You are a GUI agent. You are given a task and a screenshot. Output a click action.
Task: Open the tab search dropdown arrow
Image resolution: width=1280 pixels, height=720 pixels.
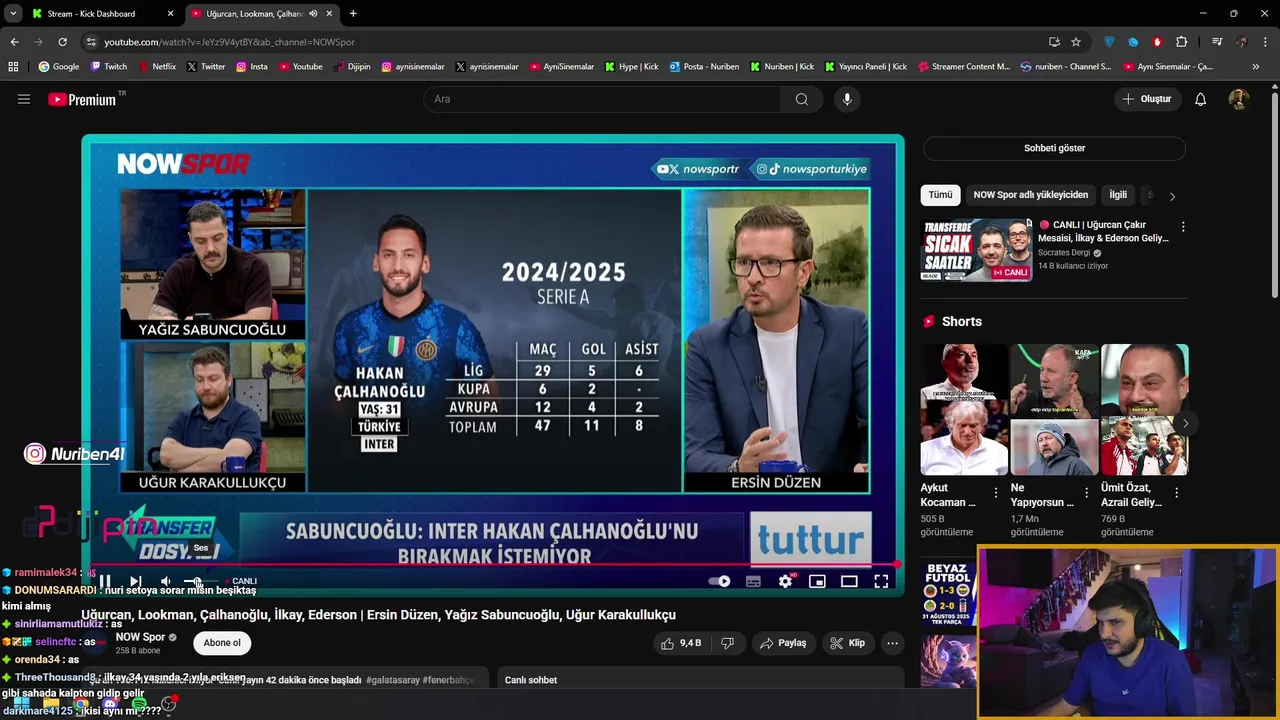tap(13, 14)
